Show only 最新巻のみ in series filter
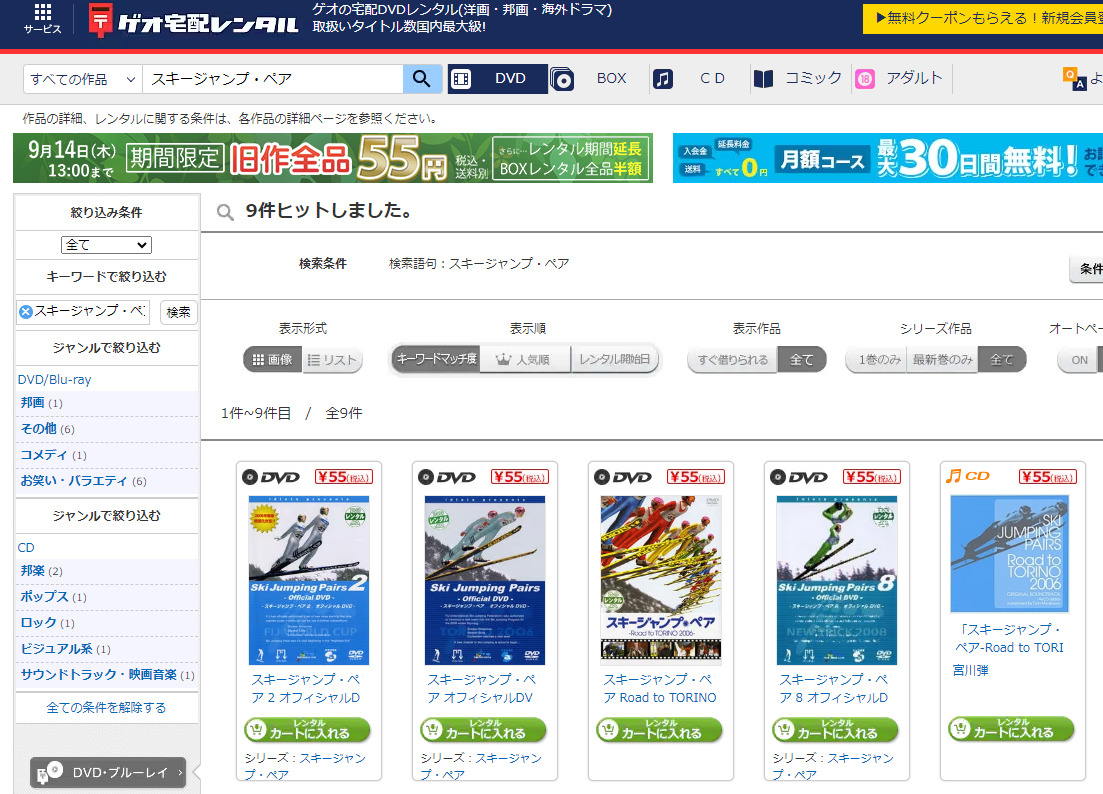This screenshot has width=1103, height=794. tap(943, 359)
